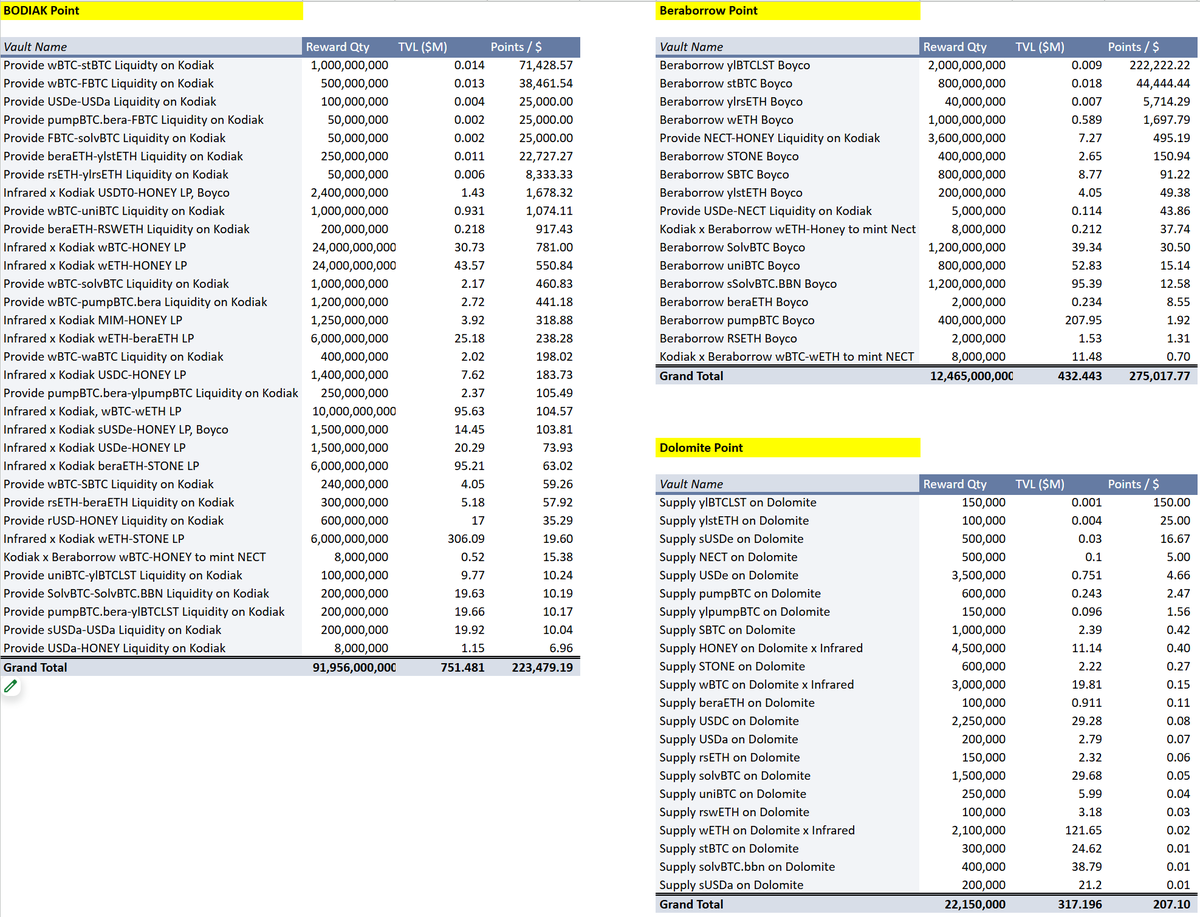
Task: Select 'Infrared x Kodiak USDT0-HONEY LP, Boyco' cell
Action: pyautogui.click(x=116, y=193)
